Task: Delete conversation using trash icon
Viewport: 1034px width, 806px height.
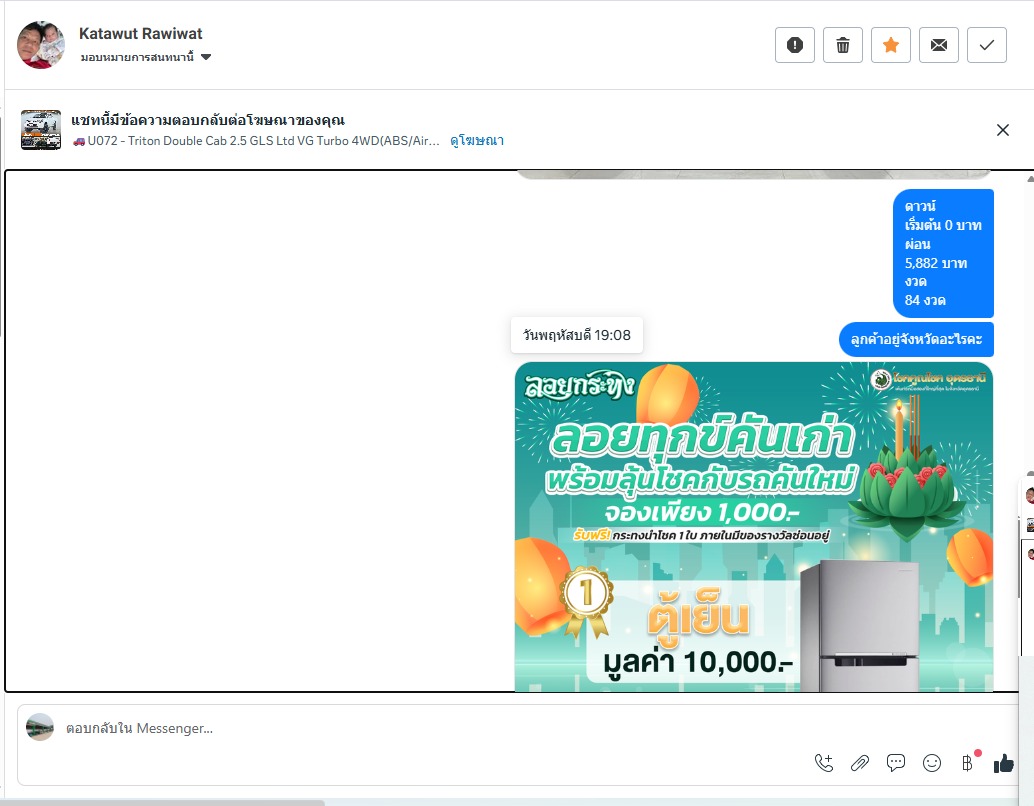Action: coord(843,45)
